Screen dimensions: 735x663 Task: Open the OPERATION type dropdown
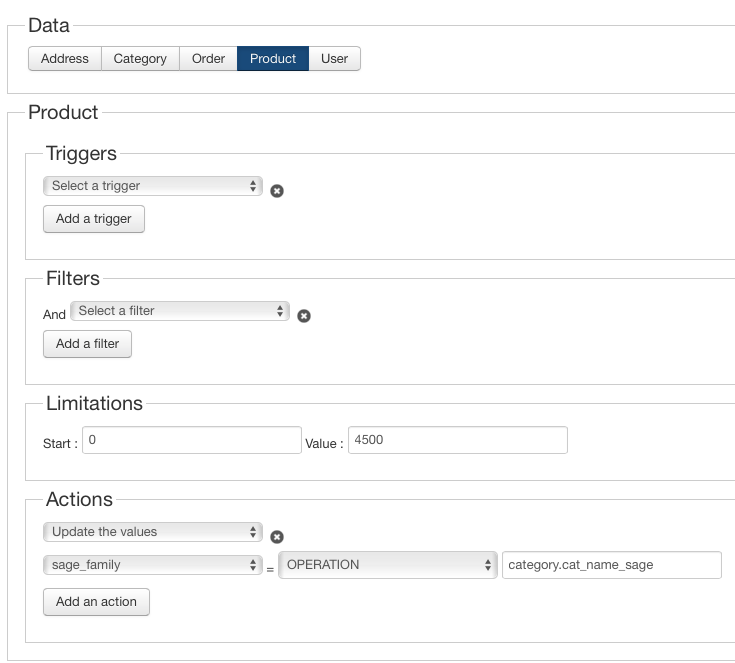(x=388, y=565)
